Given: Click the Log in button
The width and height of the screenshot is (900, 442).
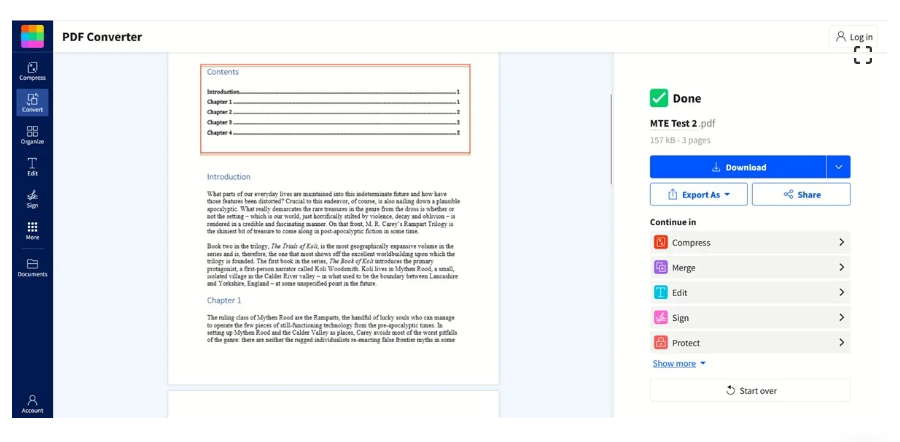Looking at the screenshot, I should point(854,37).
